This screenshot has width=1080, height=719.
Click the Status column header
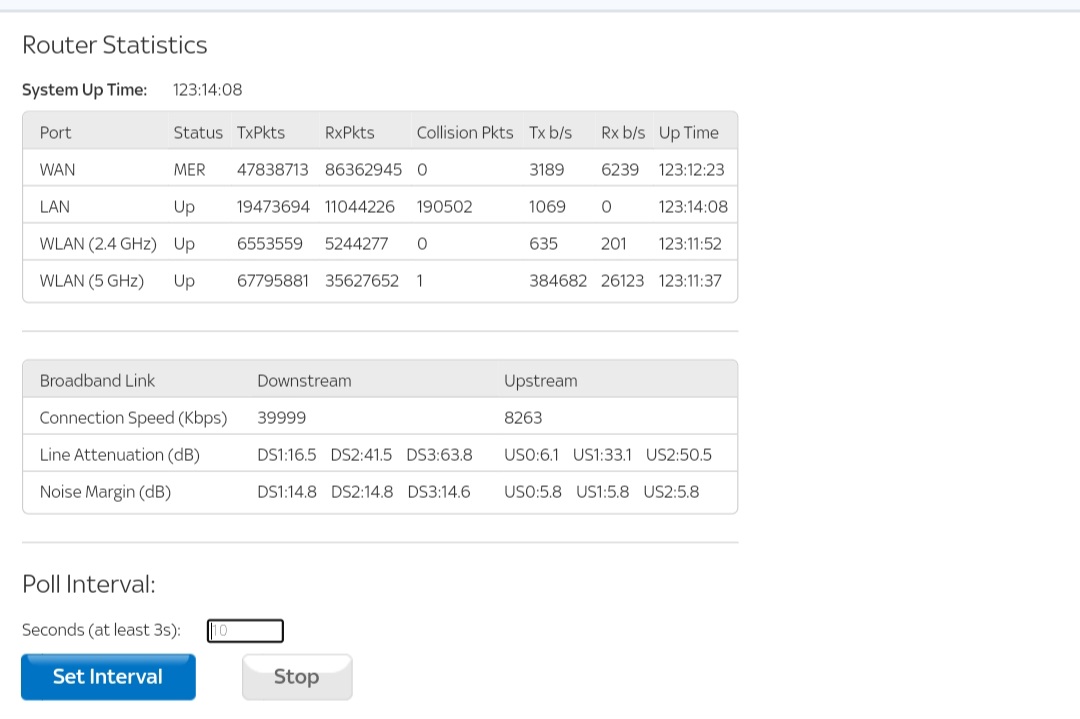(x=198, y=132)
